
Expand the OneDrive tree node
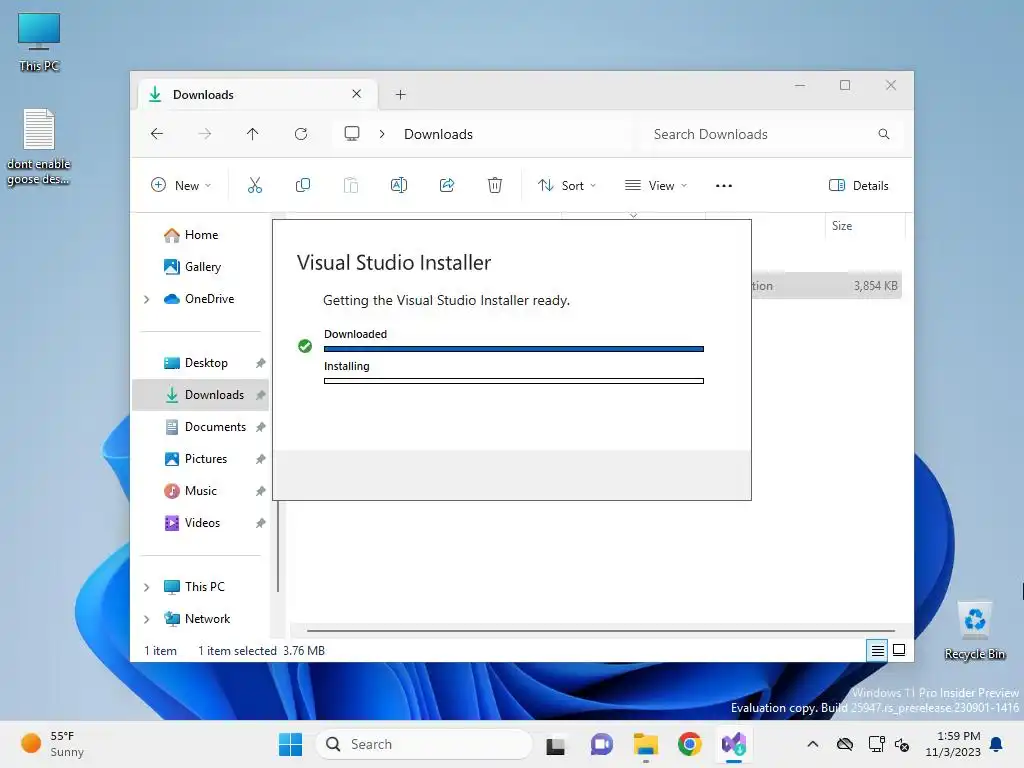[x=147, y=299]
